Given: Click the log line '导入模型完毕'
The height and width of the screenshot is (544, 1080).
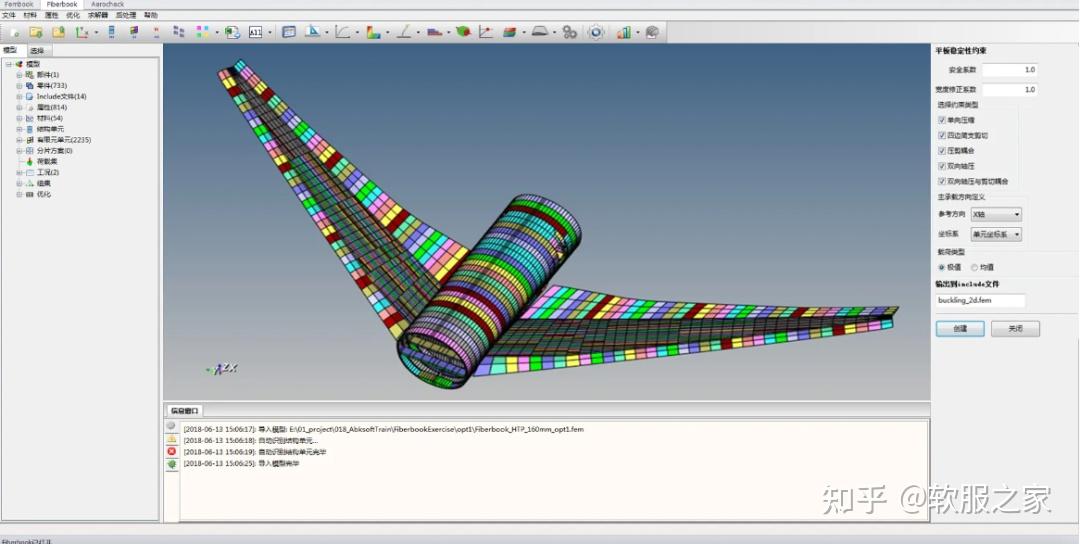Looking at the screenshot, I should coord(278,464).
